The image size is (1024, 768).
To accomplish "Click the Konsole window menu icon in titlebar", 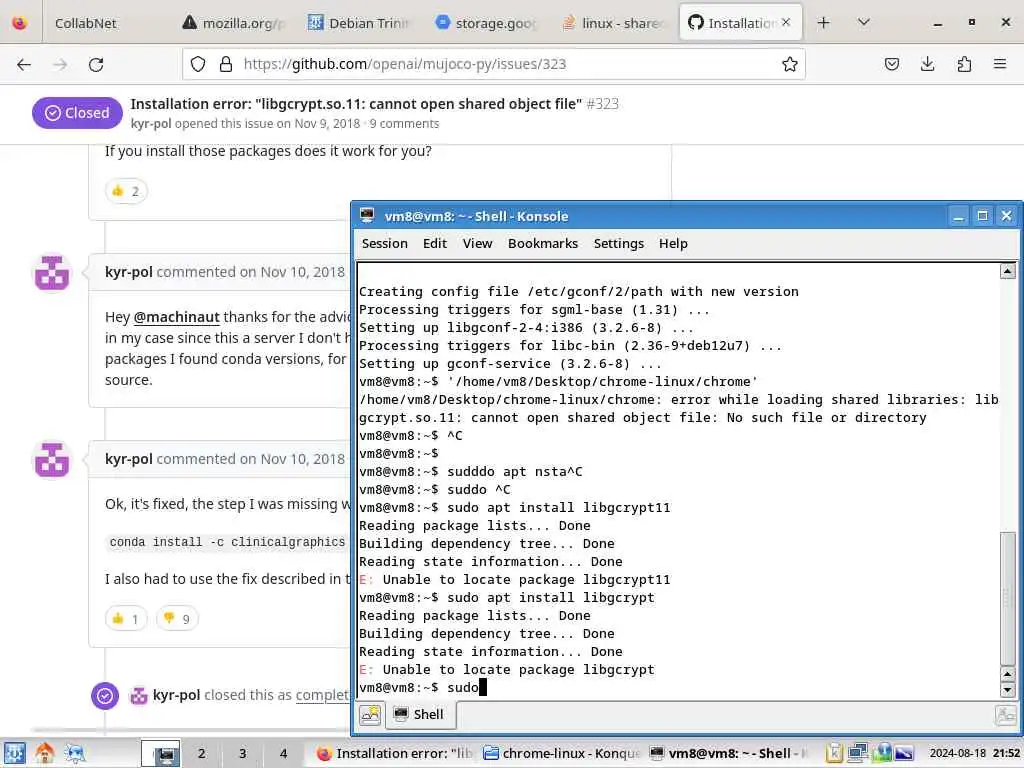I will [367, 216].
